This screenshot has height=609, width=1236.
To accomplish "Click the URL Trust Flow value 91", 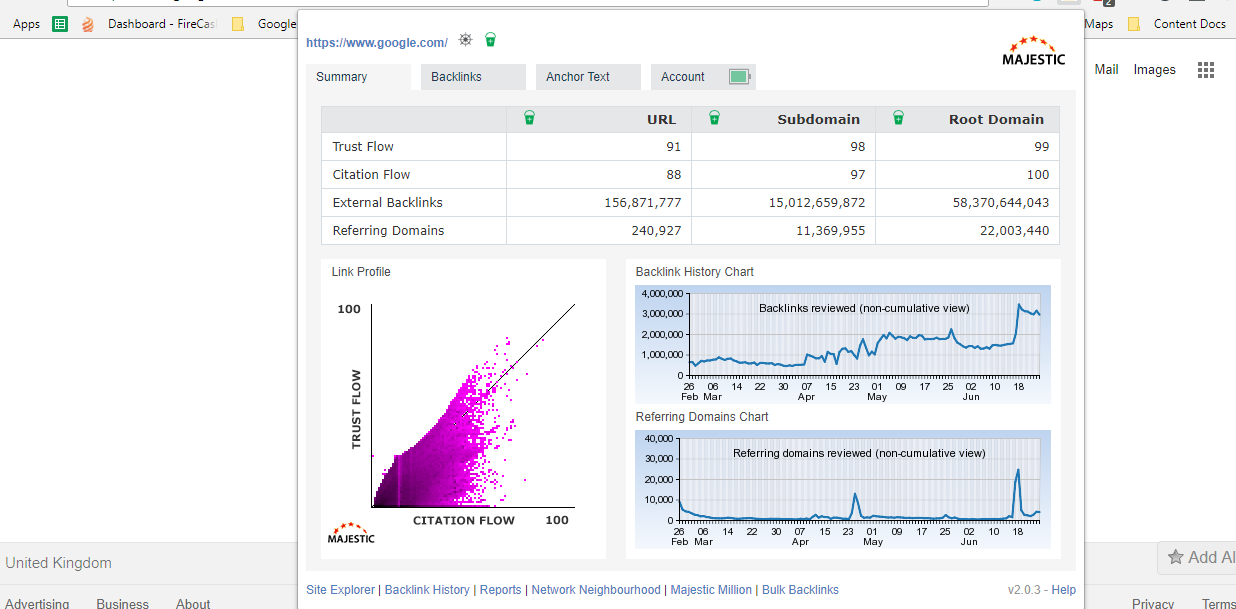I will [x=674, y=147].
